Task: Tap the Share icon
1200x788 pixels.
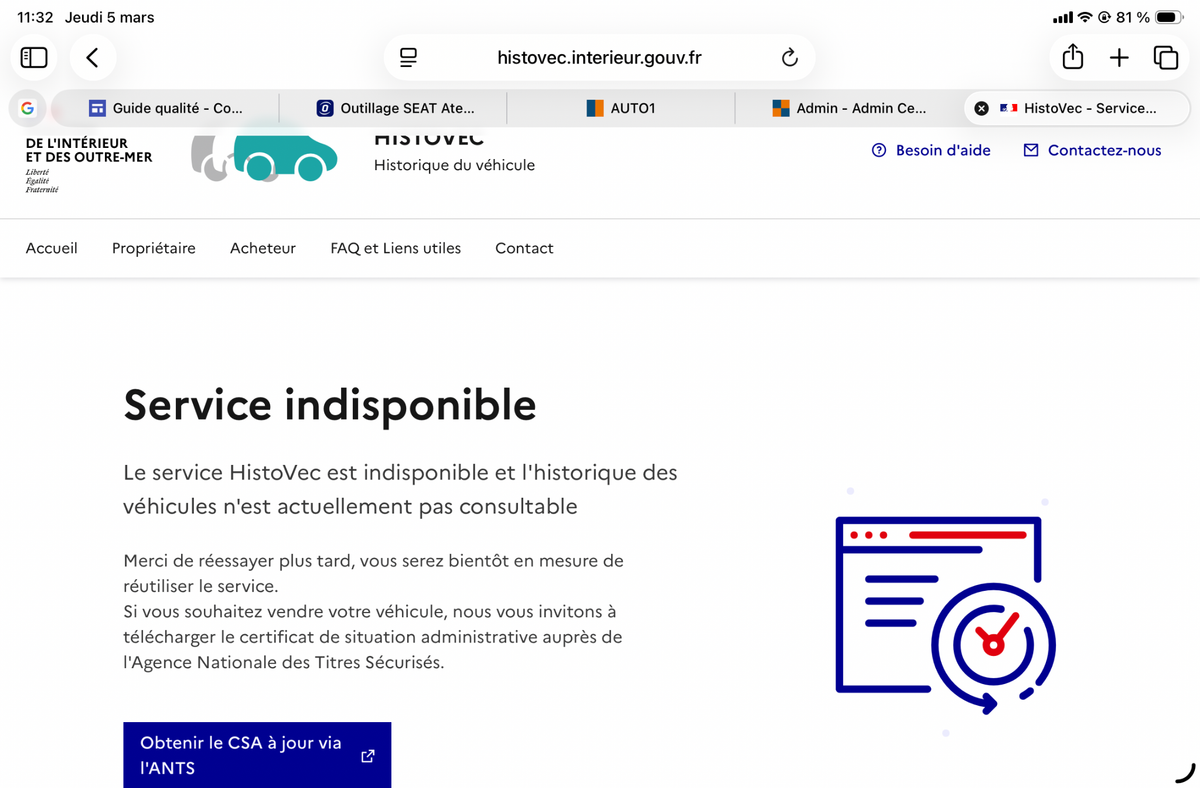Action: (x=1072, y=58)
